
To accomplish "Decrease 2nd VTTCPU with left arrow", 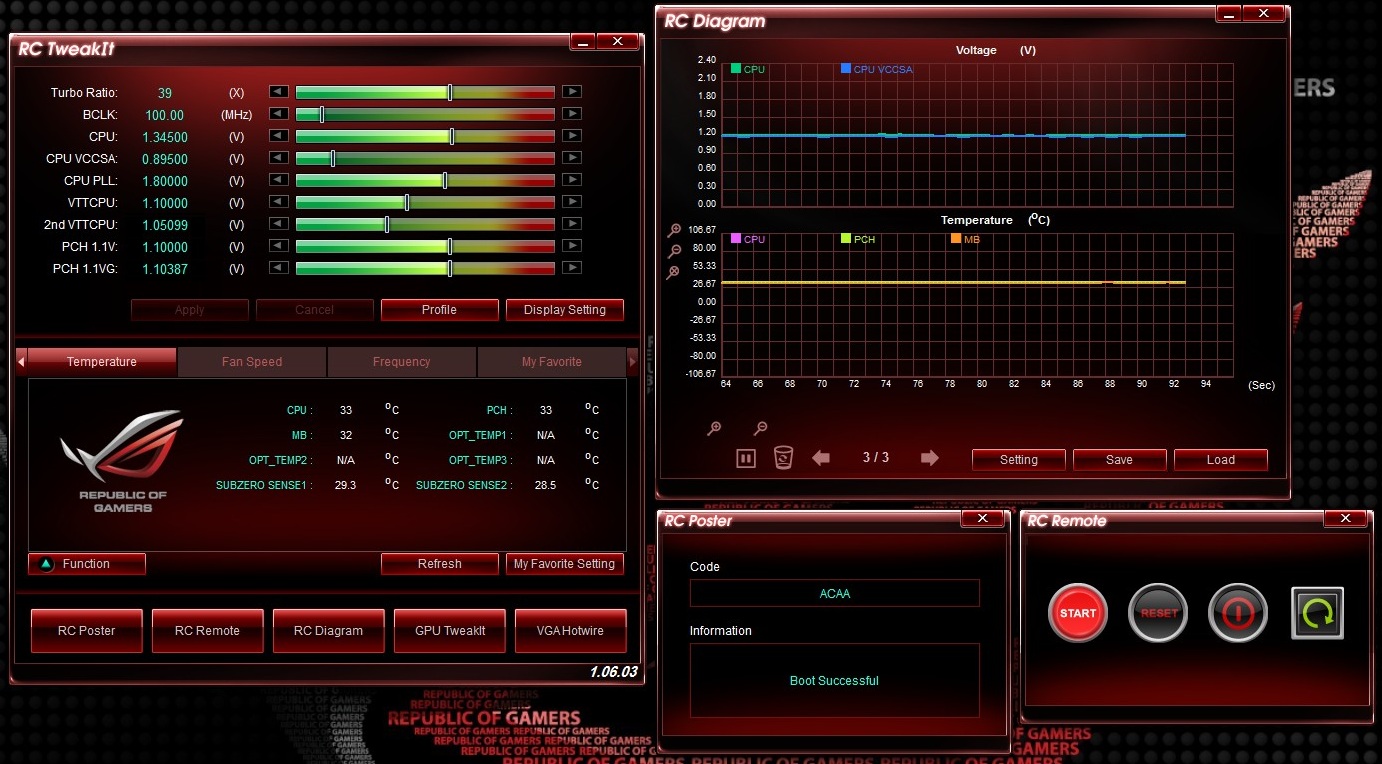I will pos(279,224).
